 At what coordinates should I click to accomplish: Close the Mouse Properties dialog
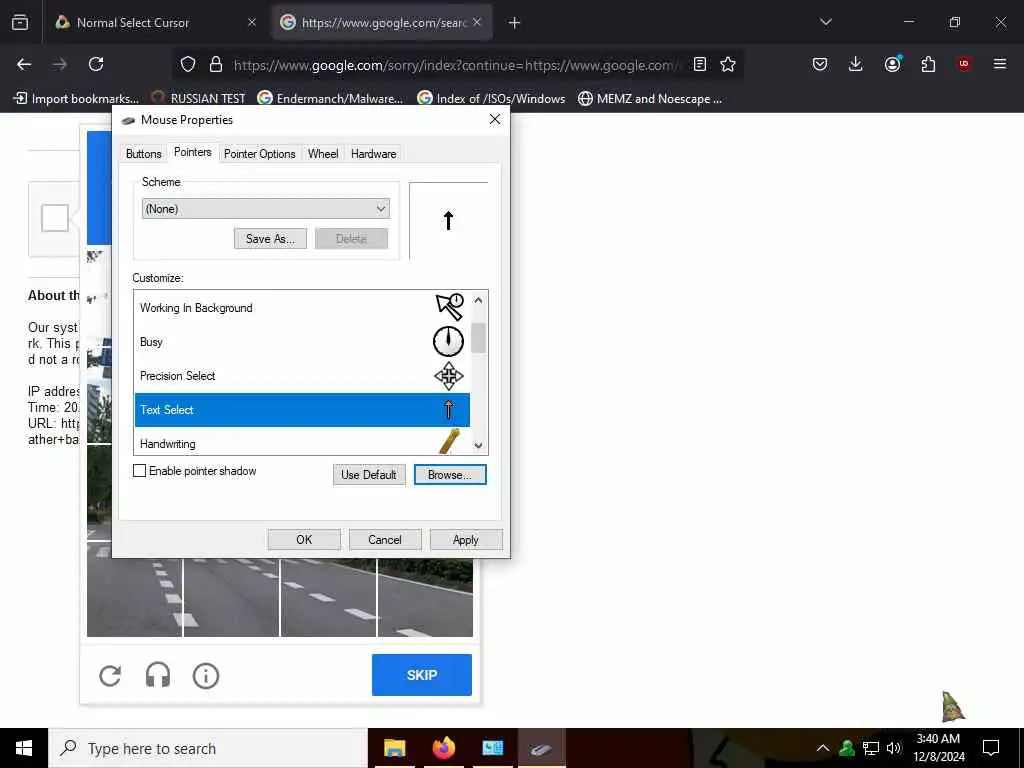[x=495, y=119]
